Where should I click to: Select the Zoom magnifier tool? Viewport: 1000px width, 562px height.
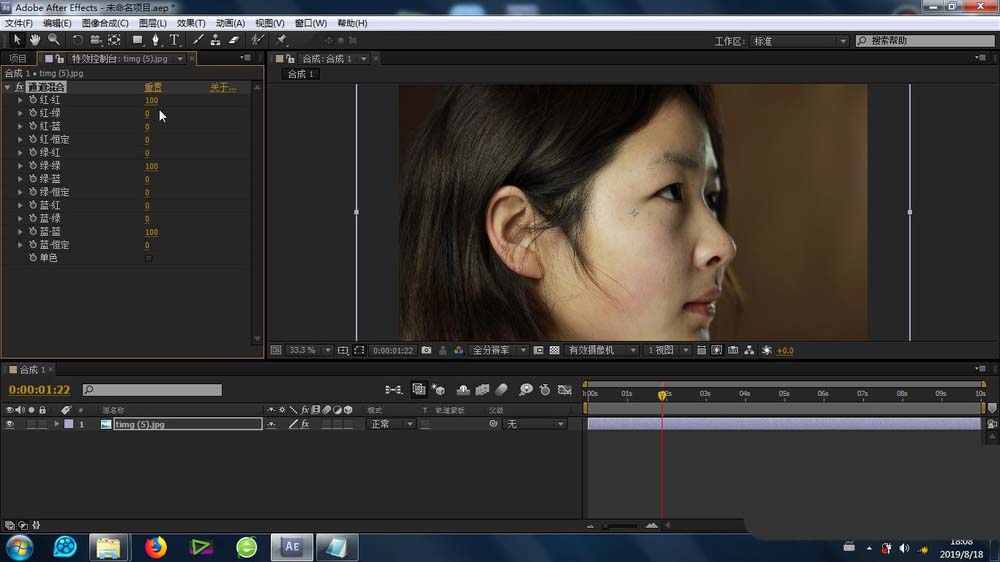point(54,40)
